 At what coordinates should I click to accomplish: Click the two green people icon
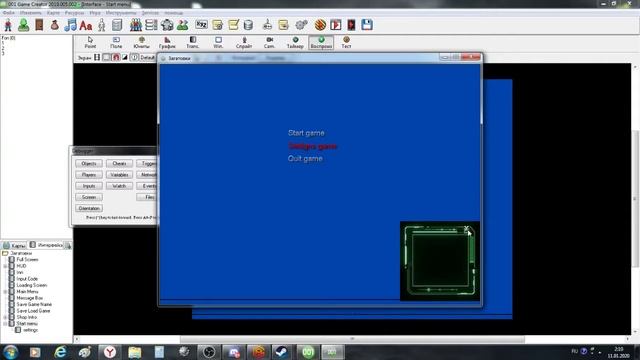[182, 25]
